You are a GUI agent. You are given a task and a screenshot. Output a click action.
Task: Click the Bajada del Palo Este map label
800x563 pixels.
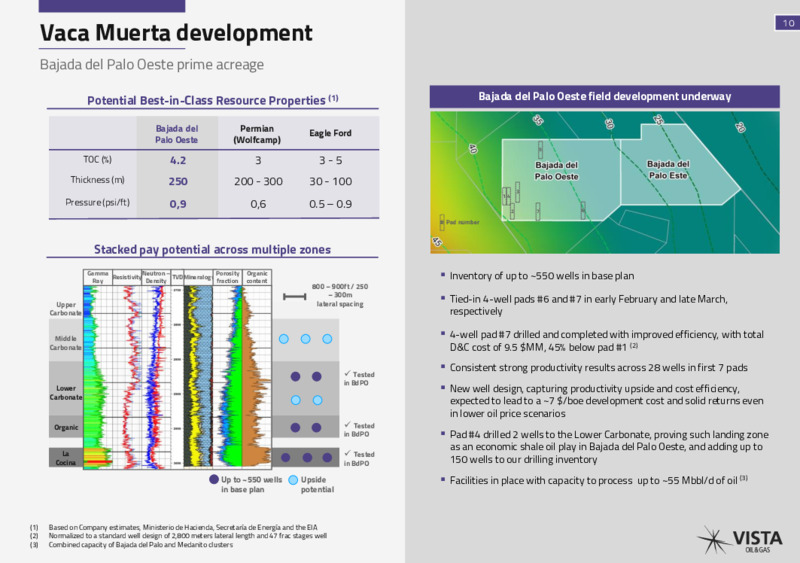[x=668, y=169]
